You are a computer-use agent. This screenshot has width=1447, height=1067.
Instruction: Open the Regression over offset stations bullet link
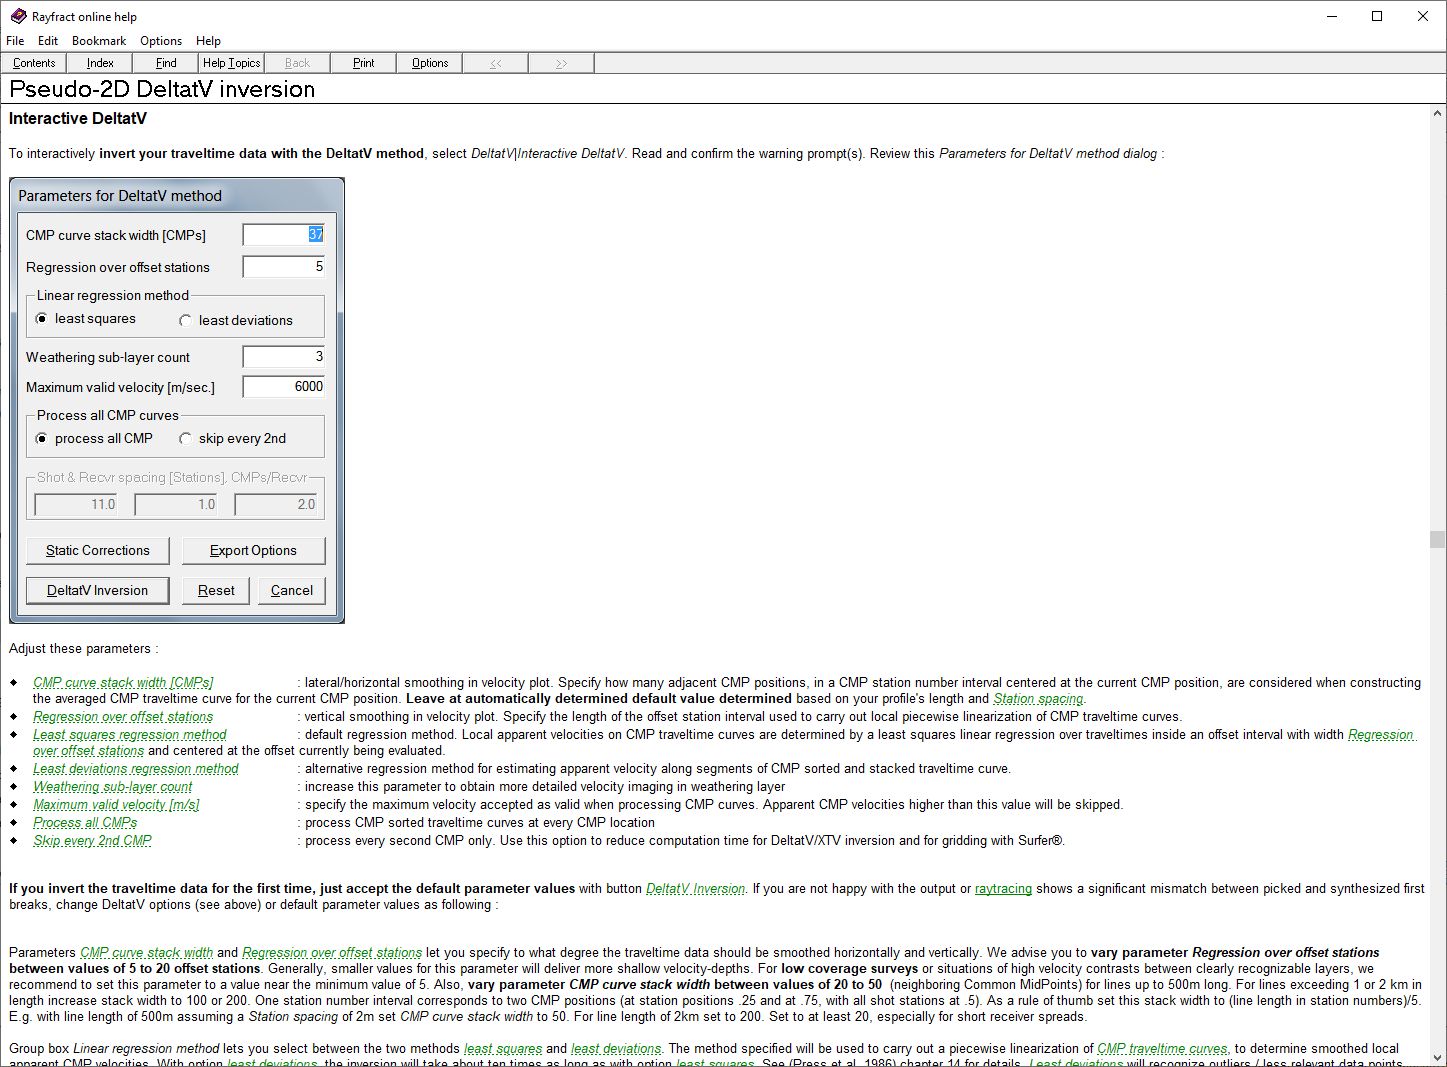[123, 717]
